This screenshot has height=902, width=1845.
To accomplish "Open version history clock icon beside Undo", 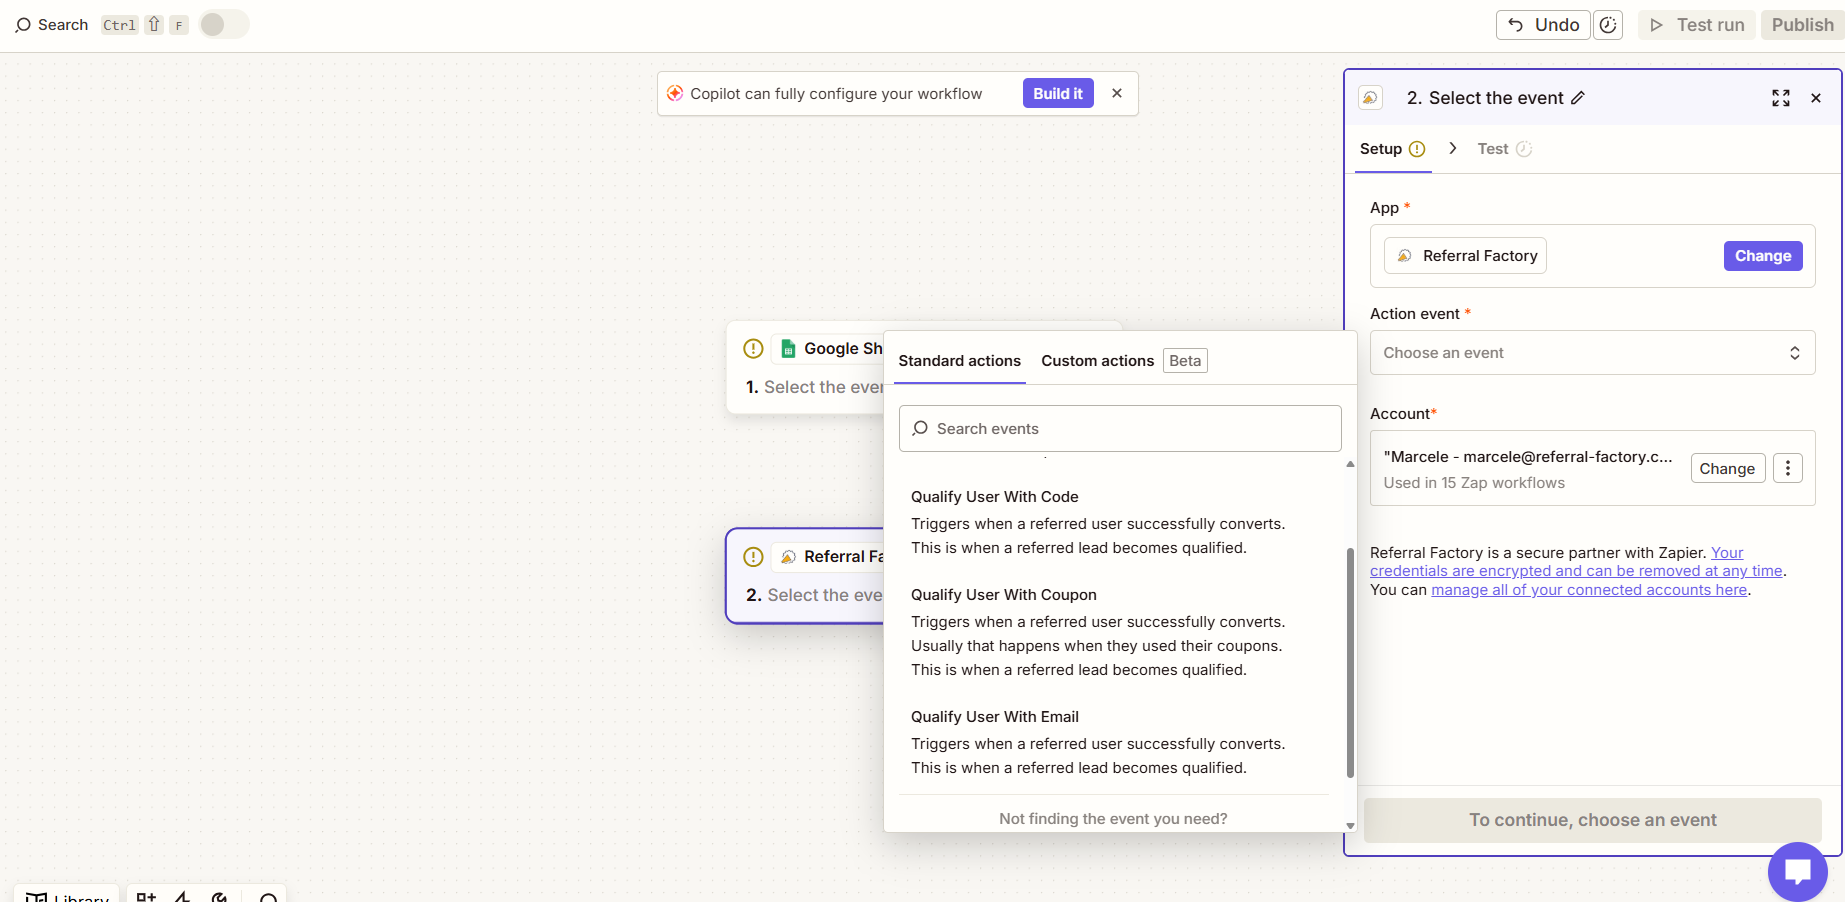I will (x=1608, y=25).
